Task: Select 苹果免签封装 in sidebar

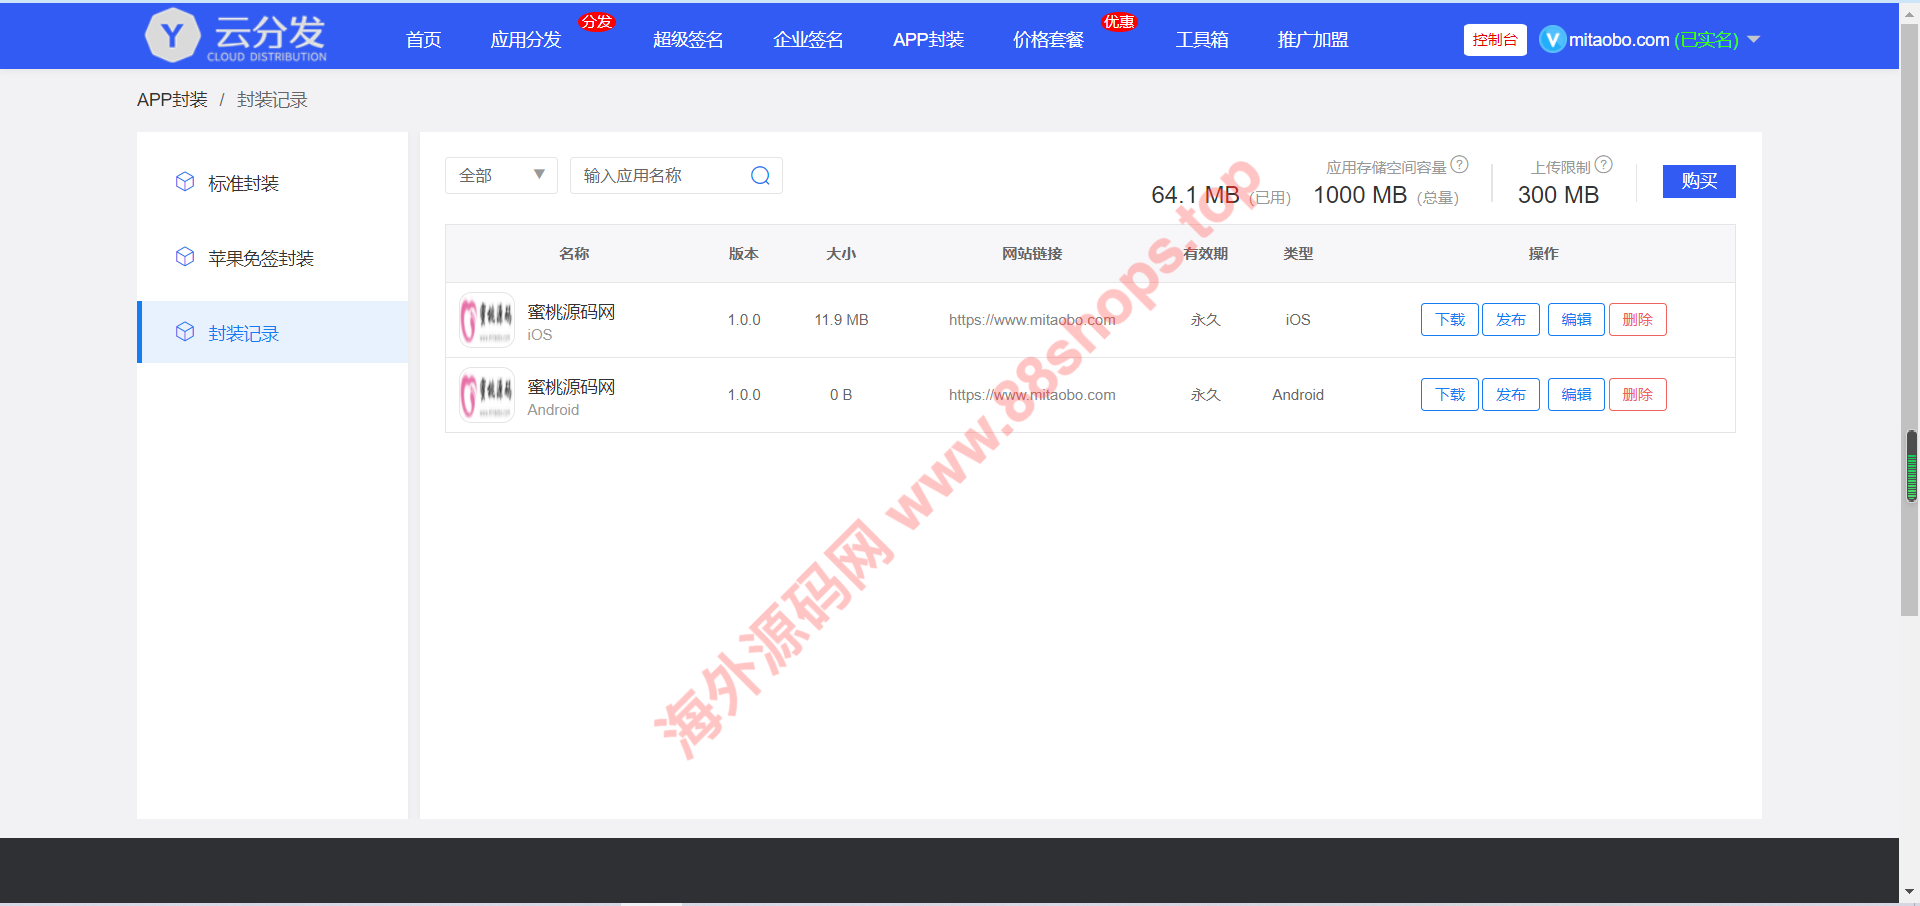Action: pyautogui.click(x=260, y=258)
